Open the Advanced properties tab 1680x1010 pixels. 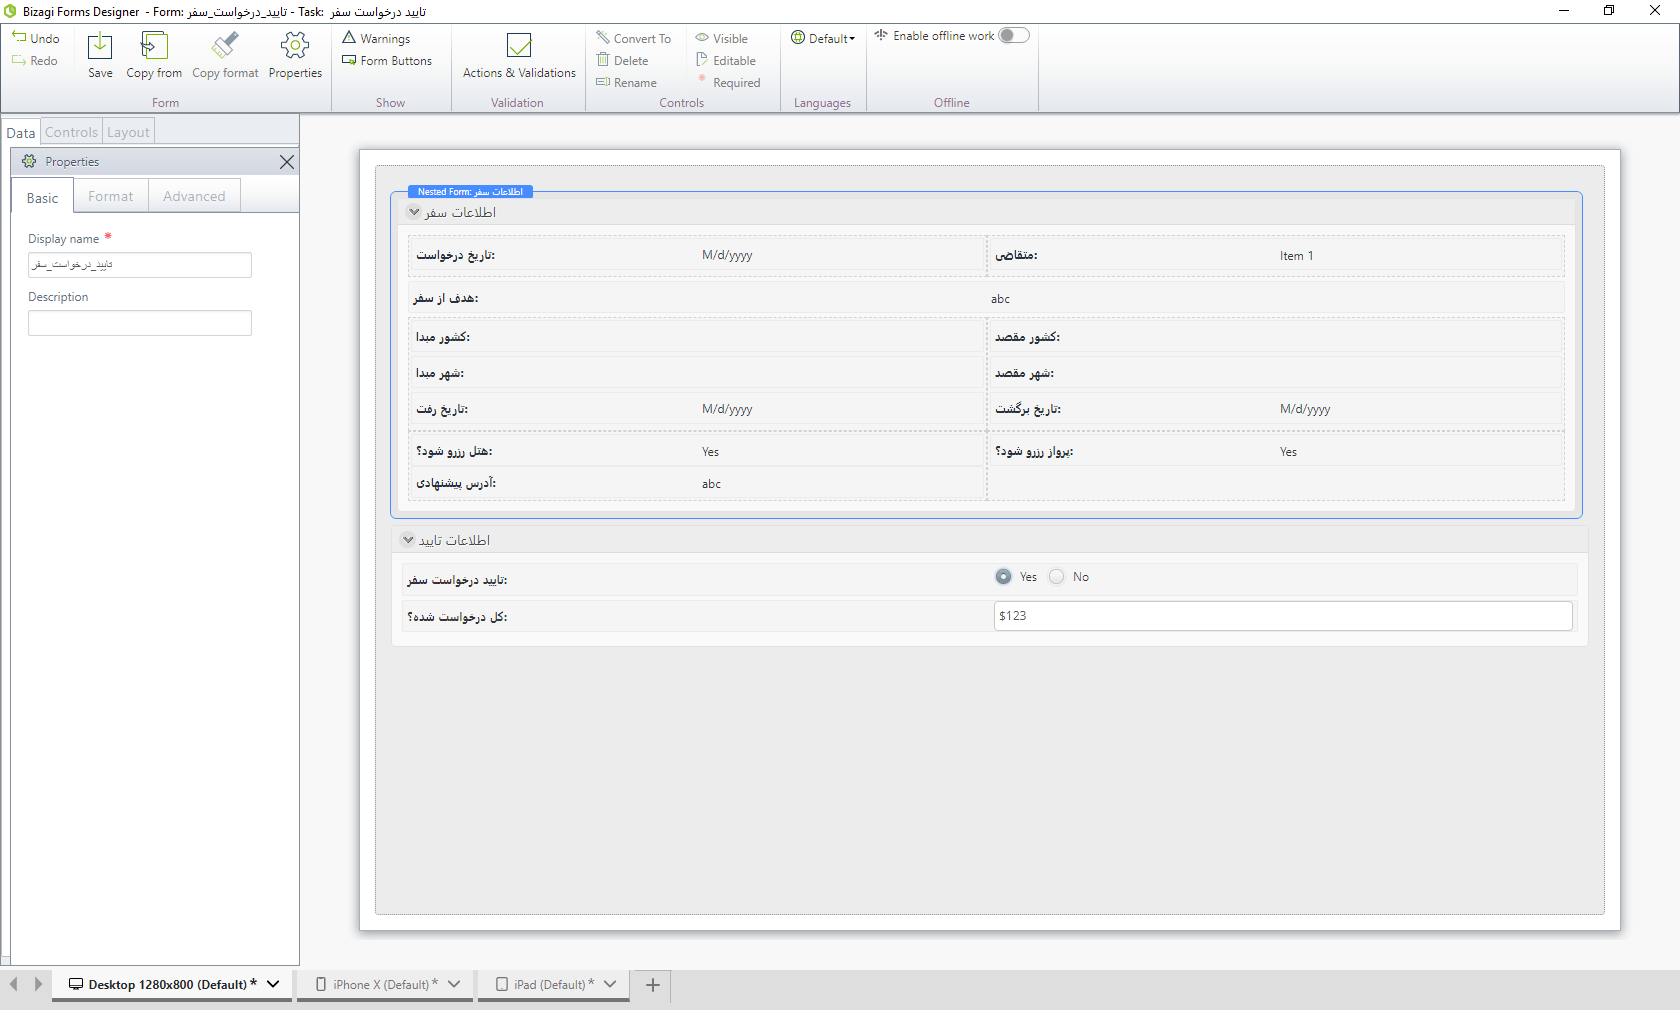tap(194, 196)
